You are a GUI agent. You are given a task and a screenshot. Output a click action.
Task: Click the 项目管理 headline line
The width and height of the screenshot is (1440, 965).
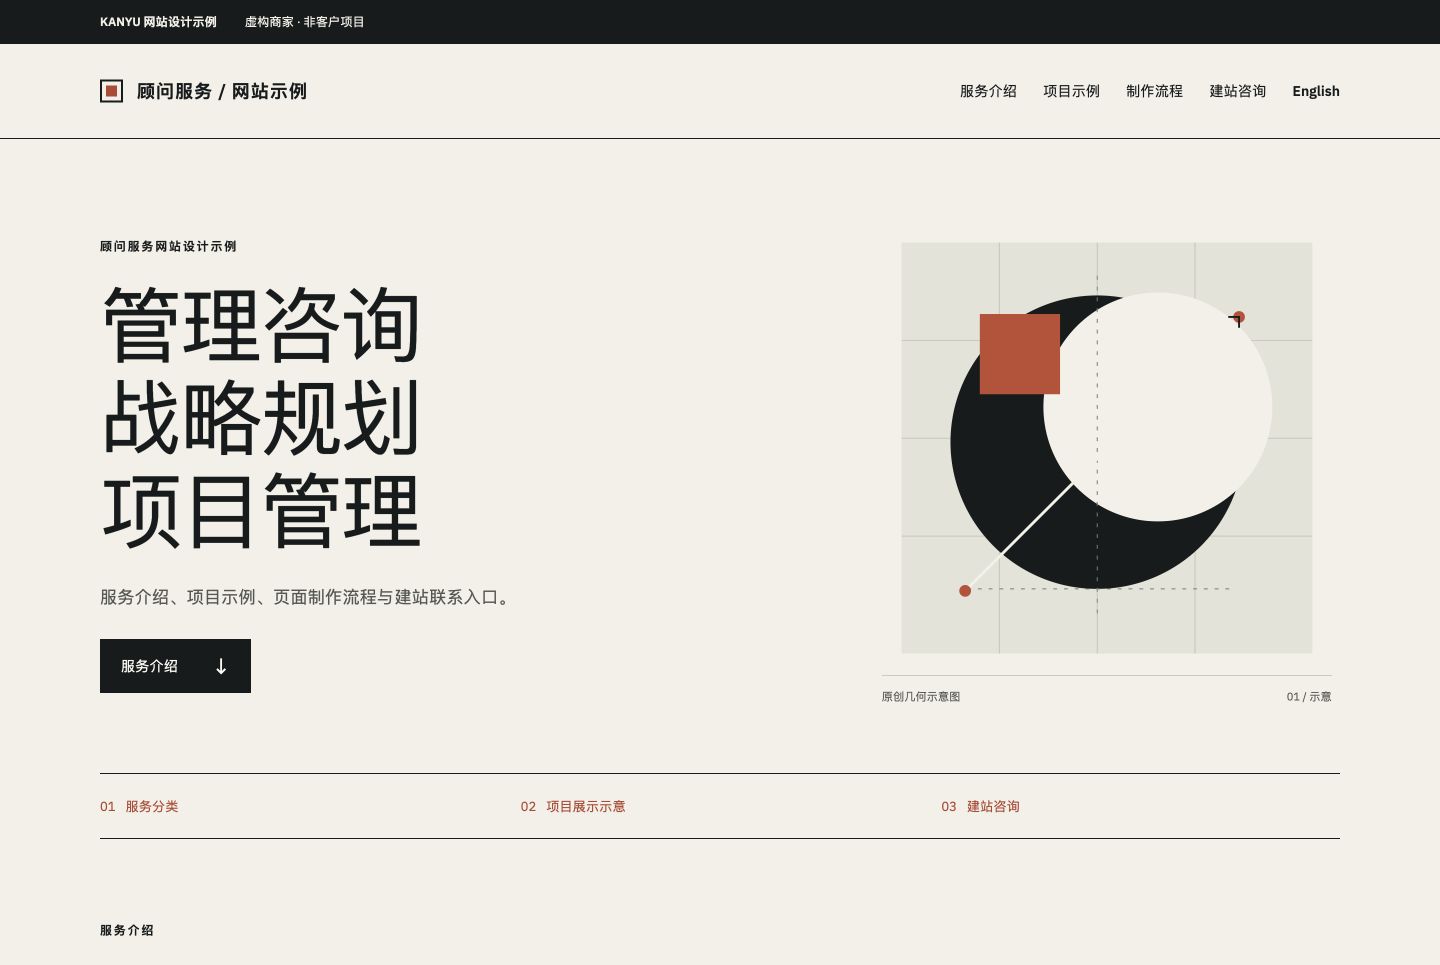pos(262,511)
